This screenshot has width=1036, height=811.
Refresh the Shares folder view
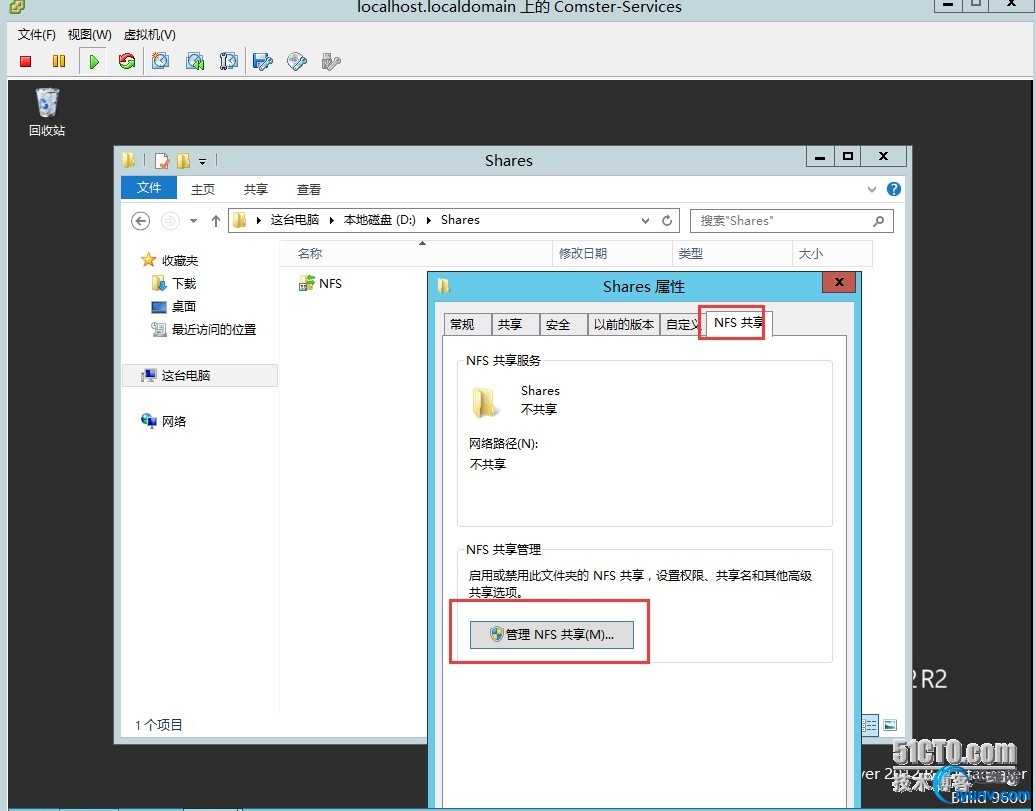pos(667,220)
